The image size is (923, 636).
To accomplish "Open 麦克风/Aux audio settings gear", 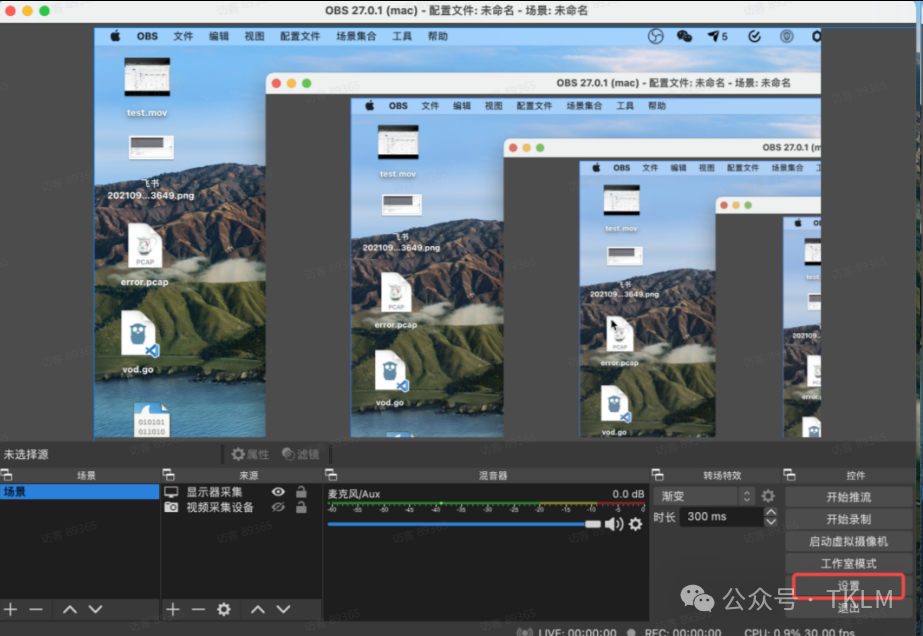I will [635, 524].
